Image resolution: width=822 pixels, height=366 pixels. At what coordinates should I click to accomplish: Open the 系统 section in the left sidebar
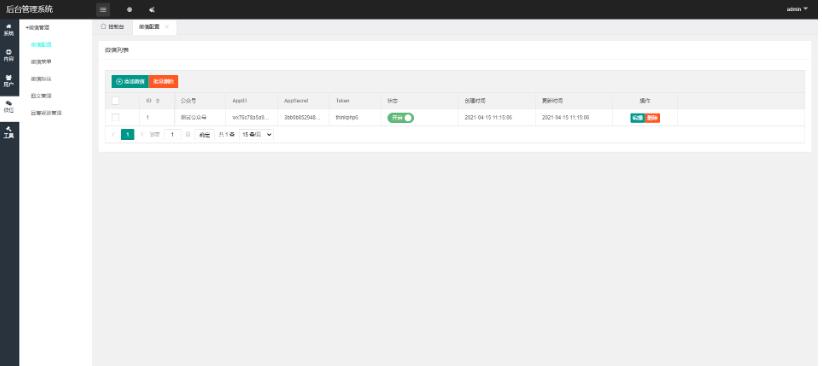pos(9,29)
